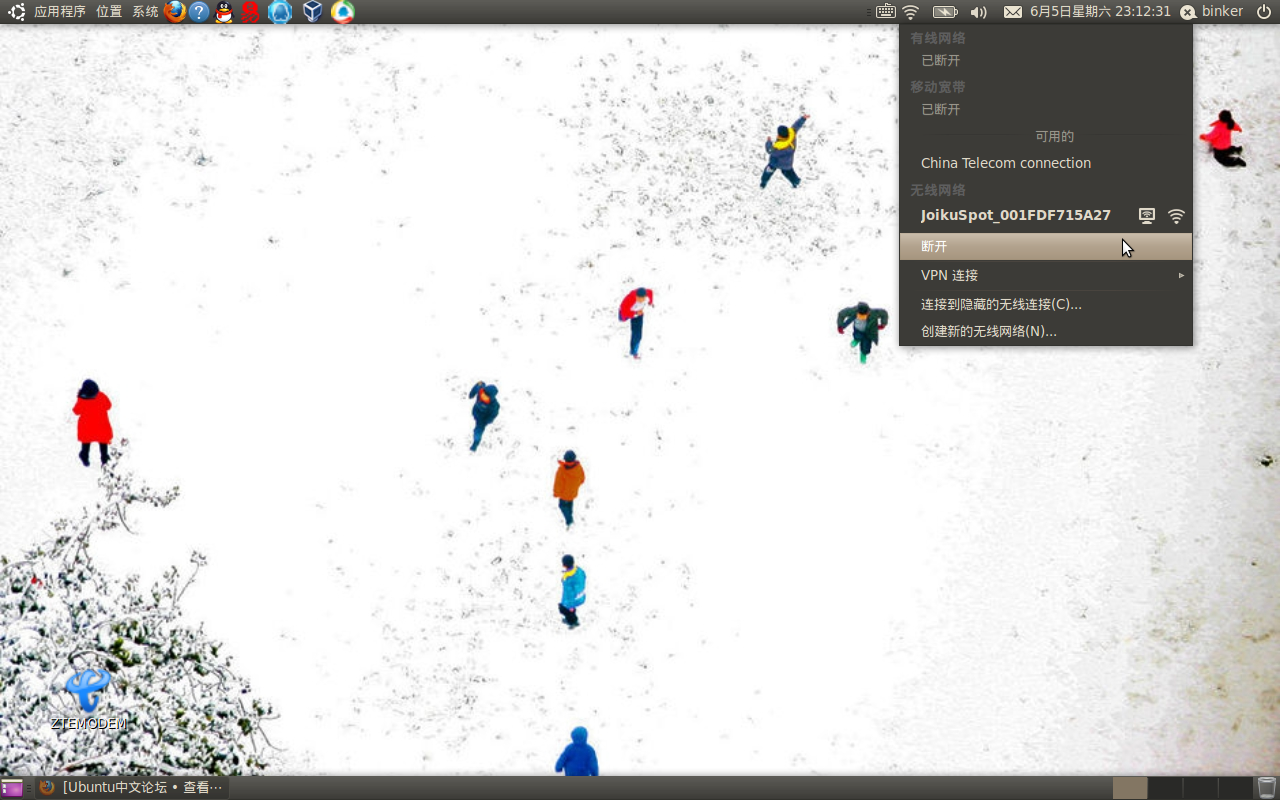Launch the red swirl application icon
The width and height of the screenshot is (1280, 800).
click(250, 12)
